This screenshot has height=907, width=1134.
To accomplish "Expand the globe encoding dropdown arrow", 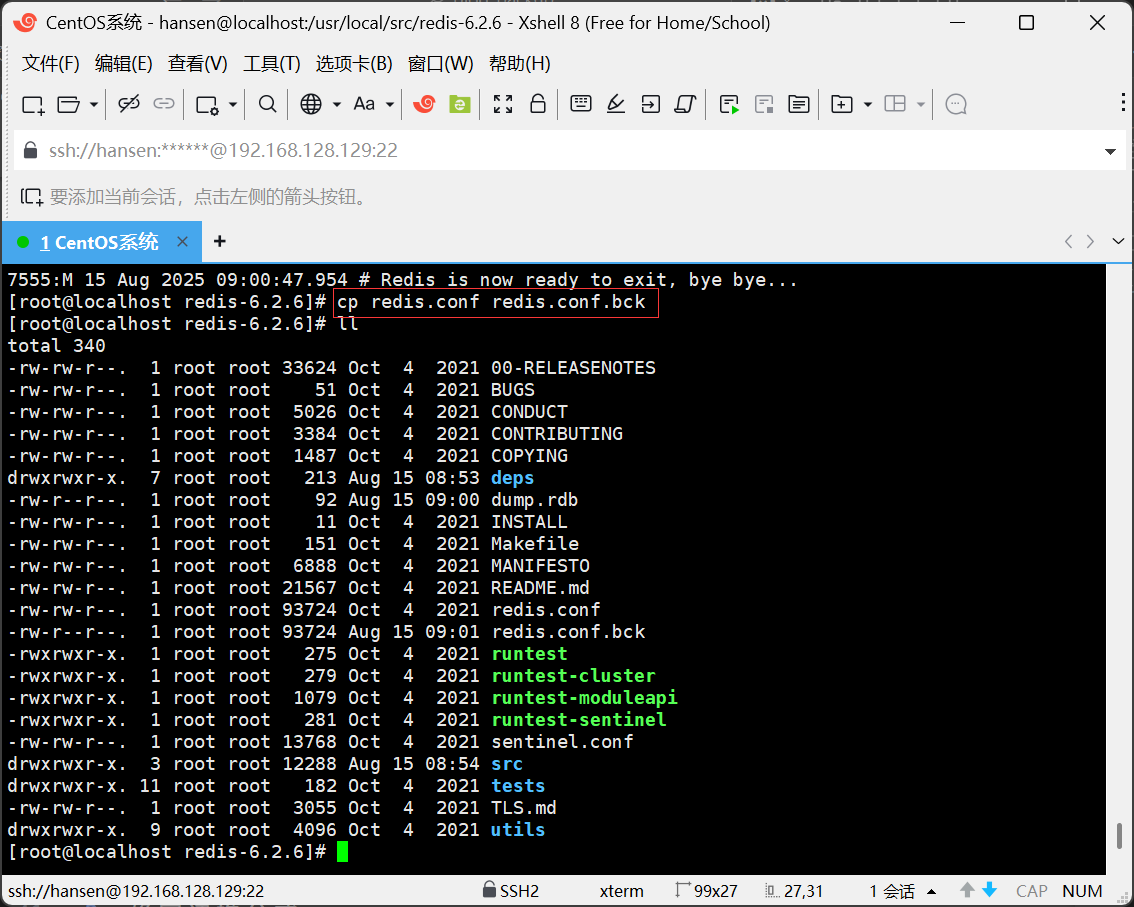I will click(336, 104).
